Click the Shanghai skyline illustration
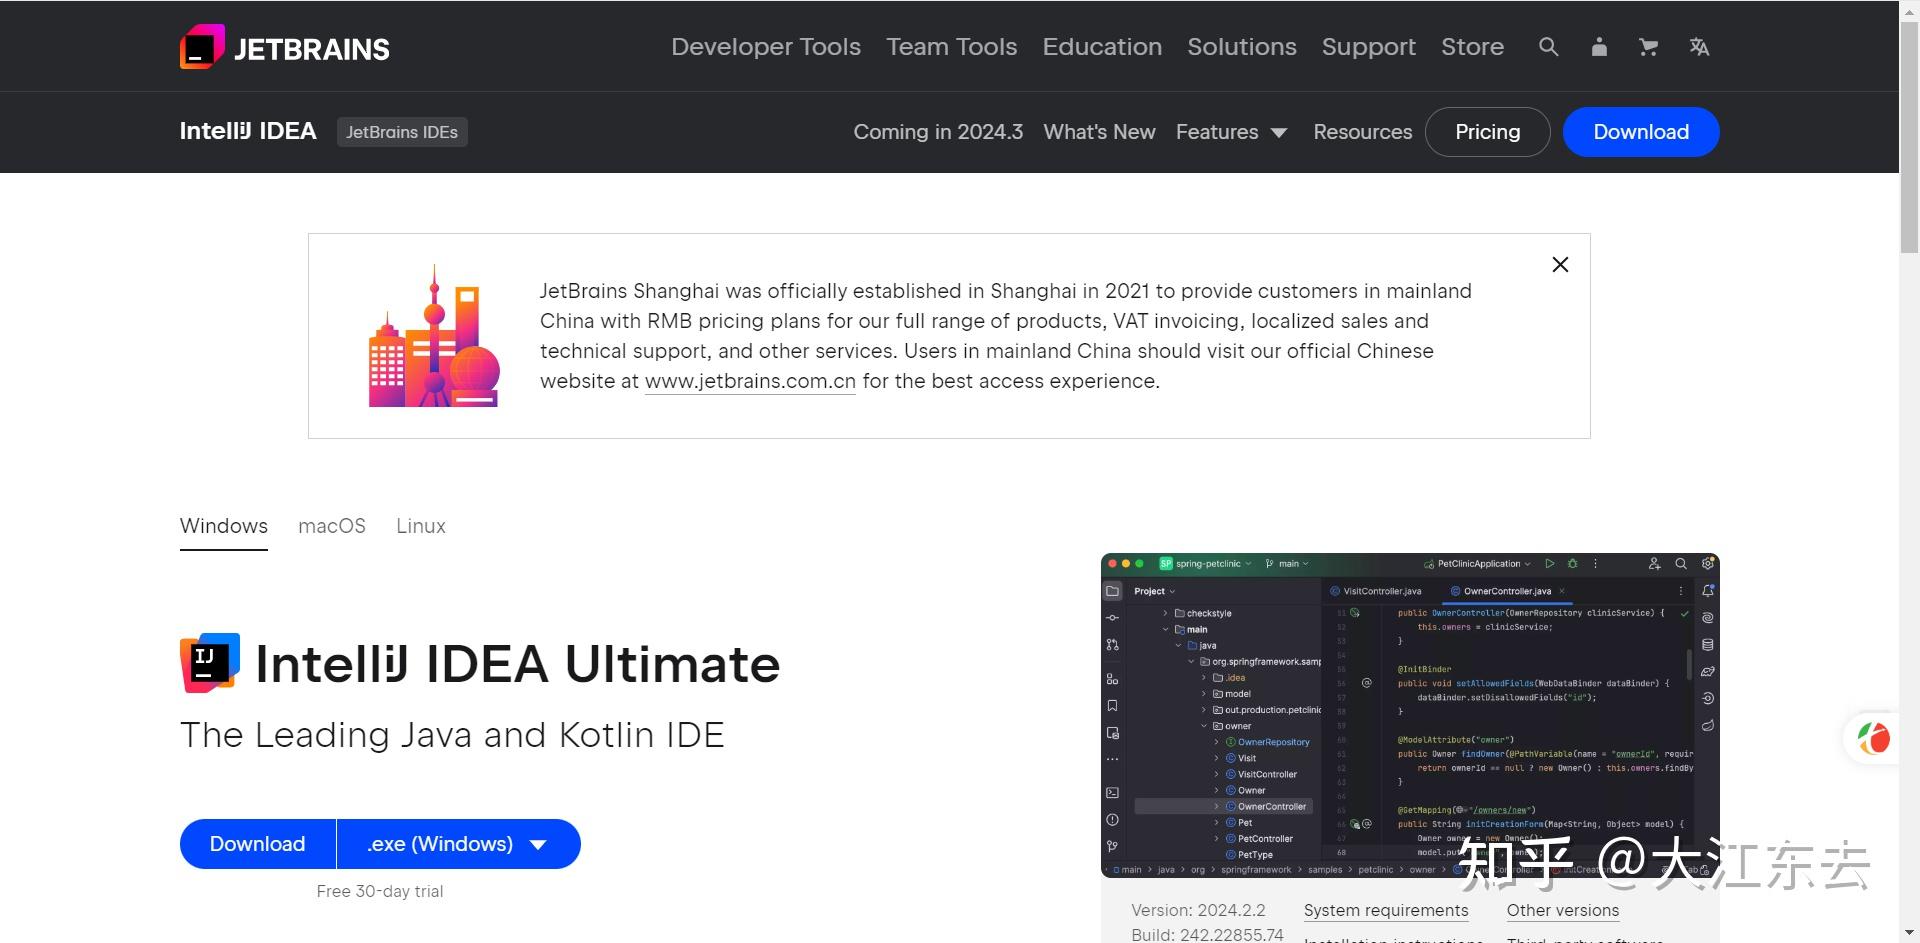Image resolution: width=1920 pixels, height=943 pixels. click(x=434, y=336)
